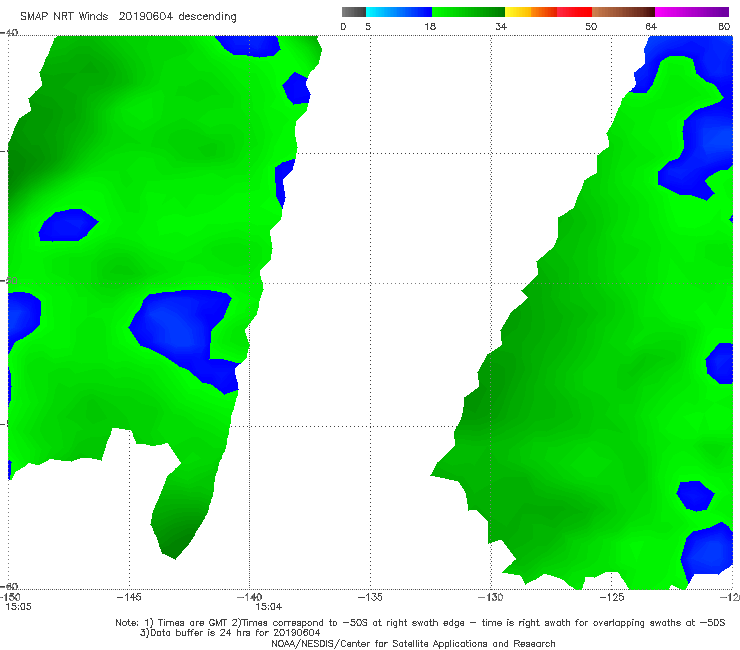740x650 pixels.
Task: Click the latitude label "-50"
Action: coord(9,280)
